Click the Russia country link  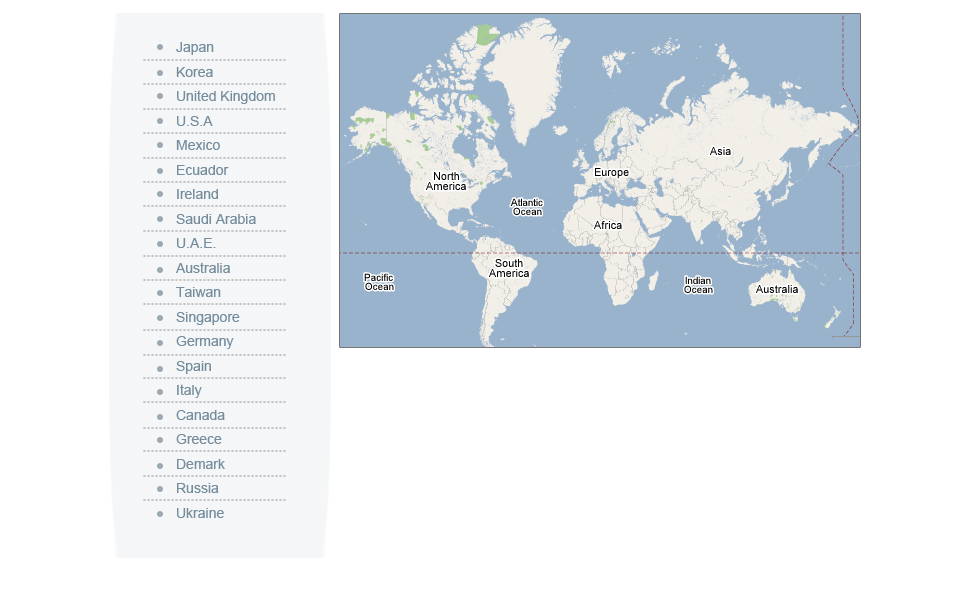[x=197, y=488]
